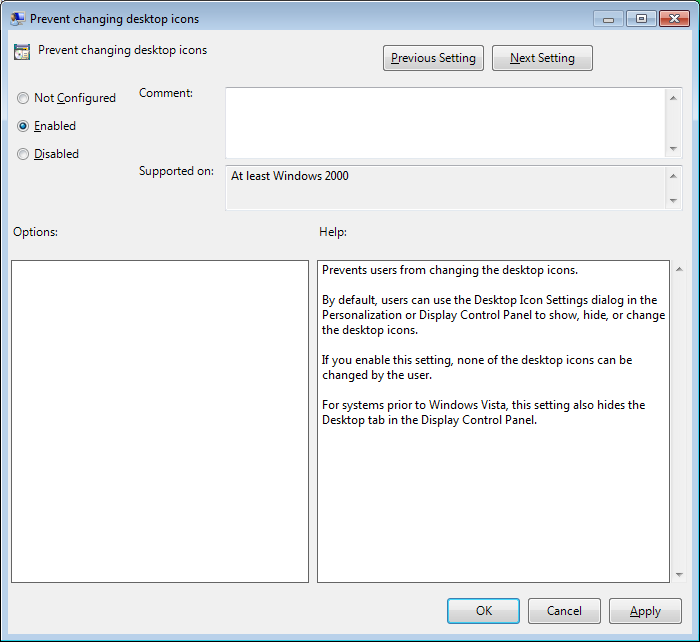This screenshot has width=700, height=642.
Task: Click the 'Prevent changing desktop icons' heading text
Action: point(122,50)
